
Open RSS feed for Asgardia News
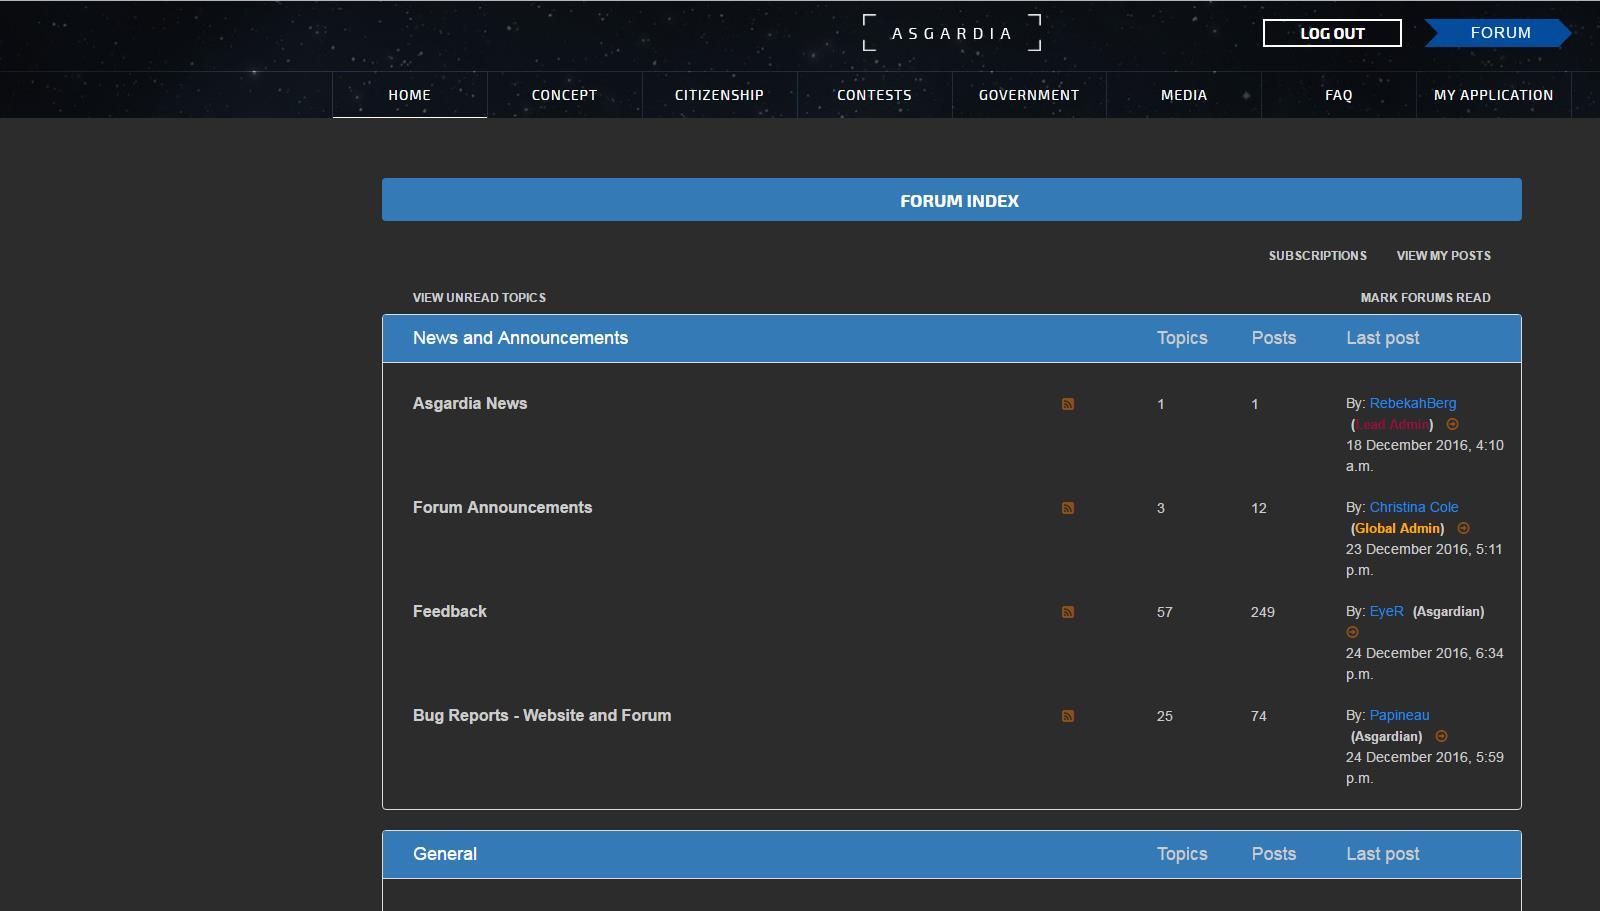[x=1068, y=404]
